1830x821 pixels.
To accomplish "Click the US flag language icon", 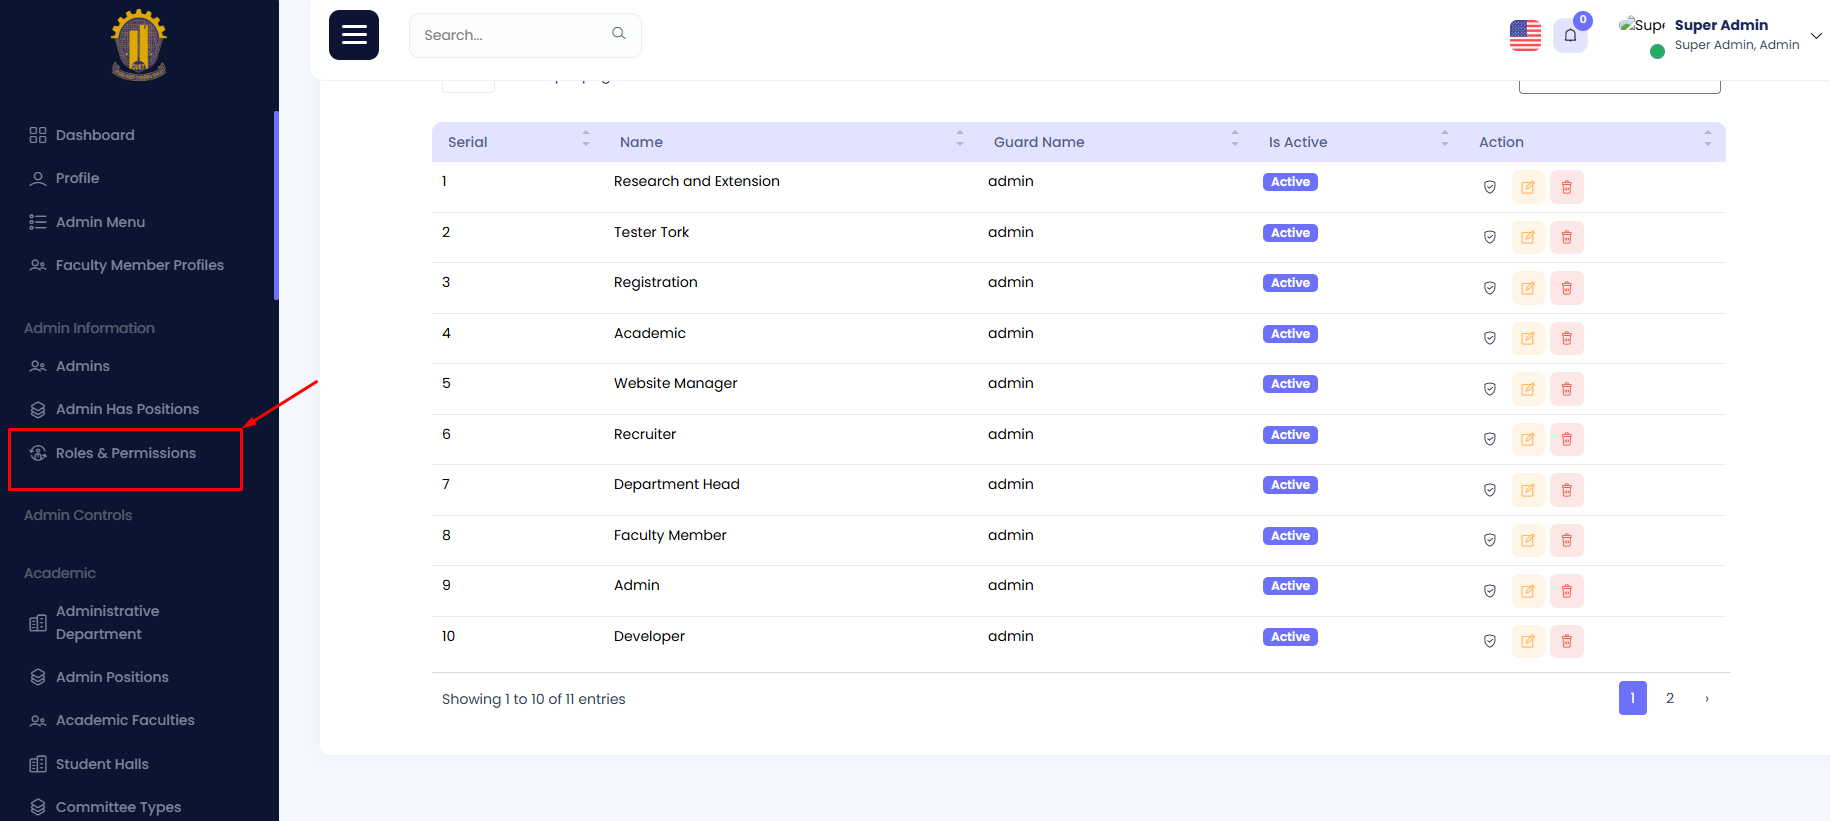I will point(1525,36).
